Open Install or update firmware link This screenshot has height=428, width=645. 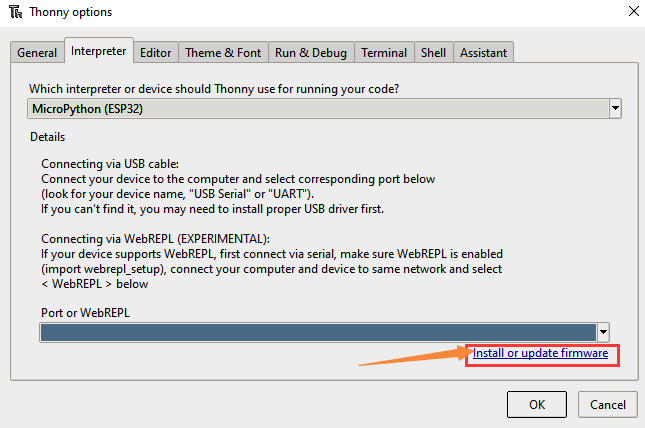[x=540, y=353]
